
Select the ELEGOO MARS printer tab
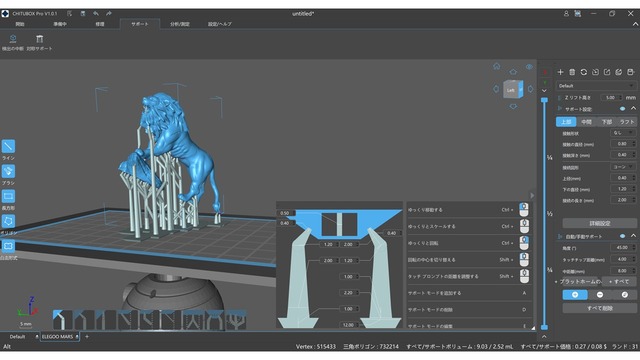click(x=60, y=337)
